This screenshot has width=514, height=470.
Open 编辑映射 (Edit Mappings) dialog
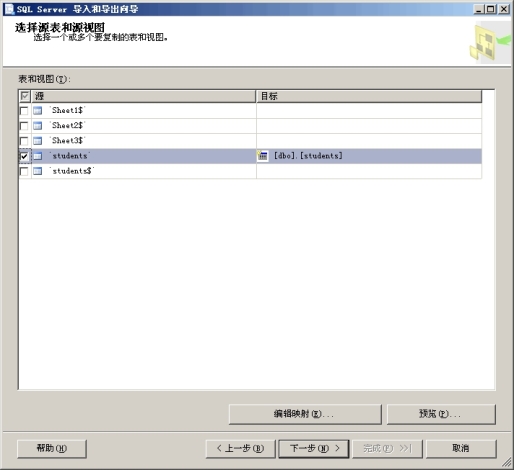(x=305, y=414)
